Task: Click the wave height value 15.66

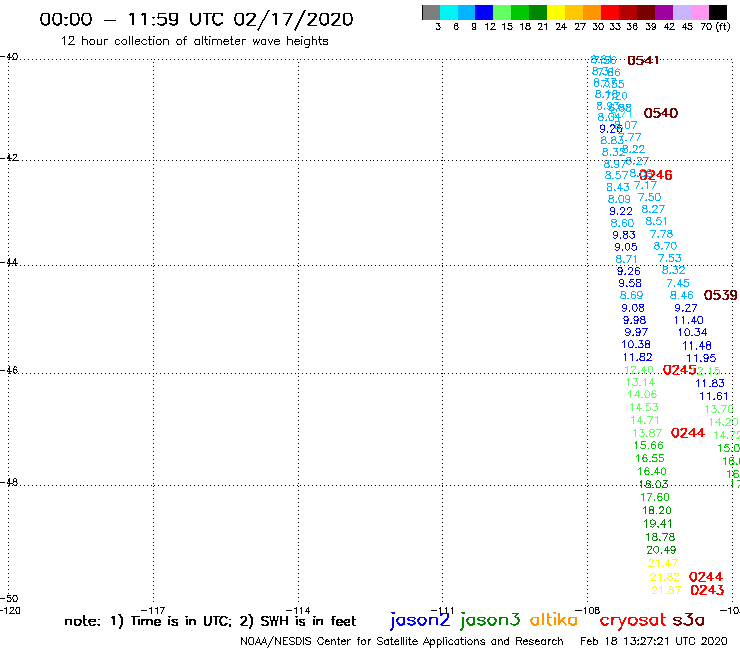Action: 648,446
